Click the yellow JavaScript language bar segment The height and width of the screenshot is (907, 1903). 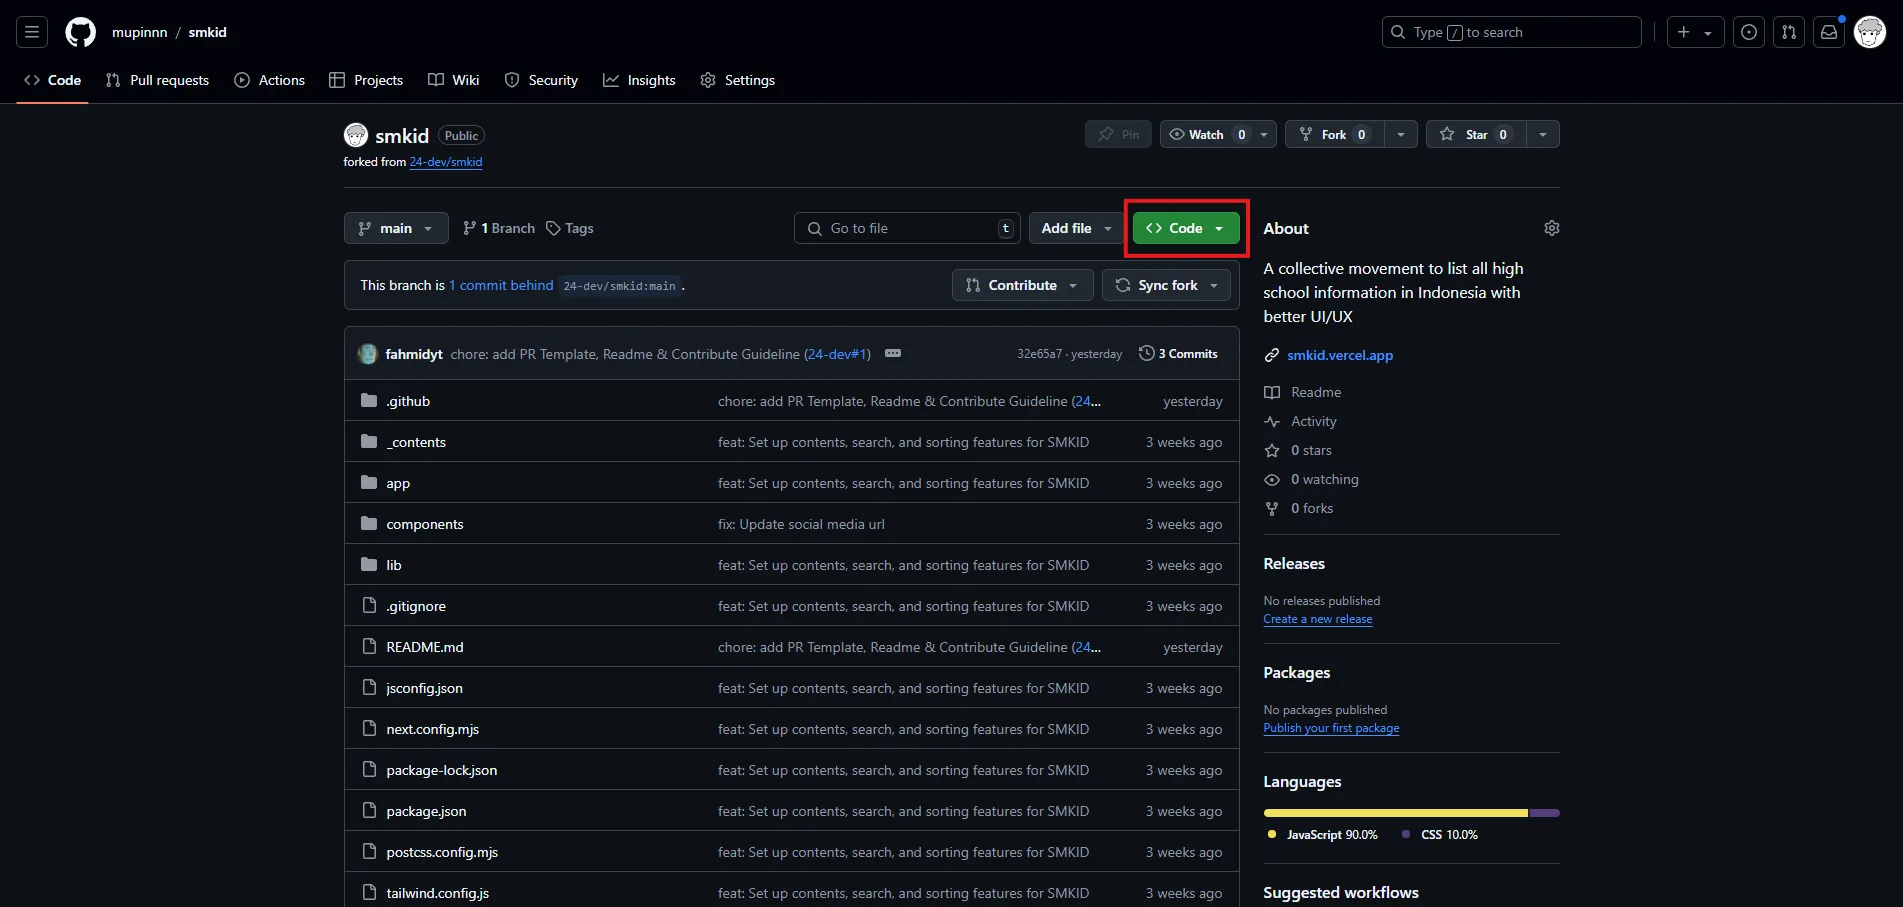pos(1396,813)
